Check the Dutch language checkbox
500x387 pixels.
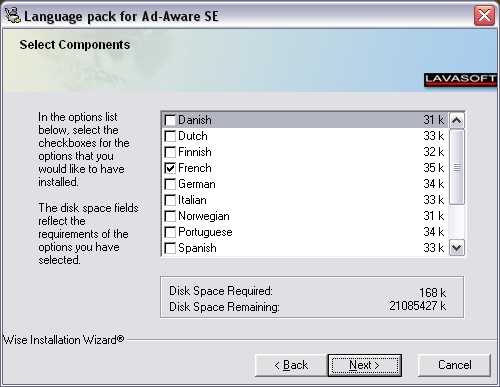coord(170,136)
